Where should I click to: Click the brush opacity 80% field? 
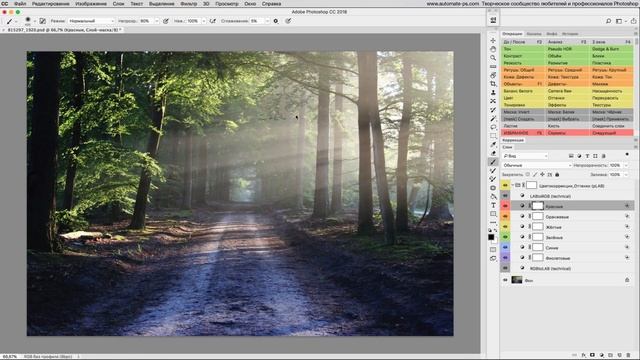pos(146,21)
